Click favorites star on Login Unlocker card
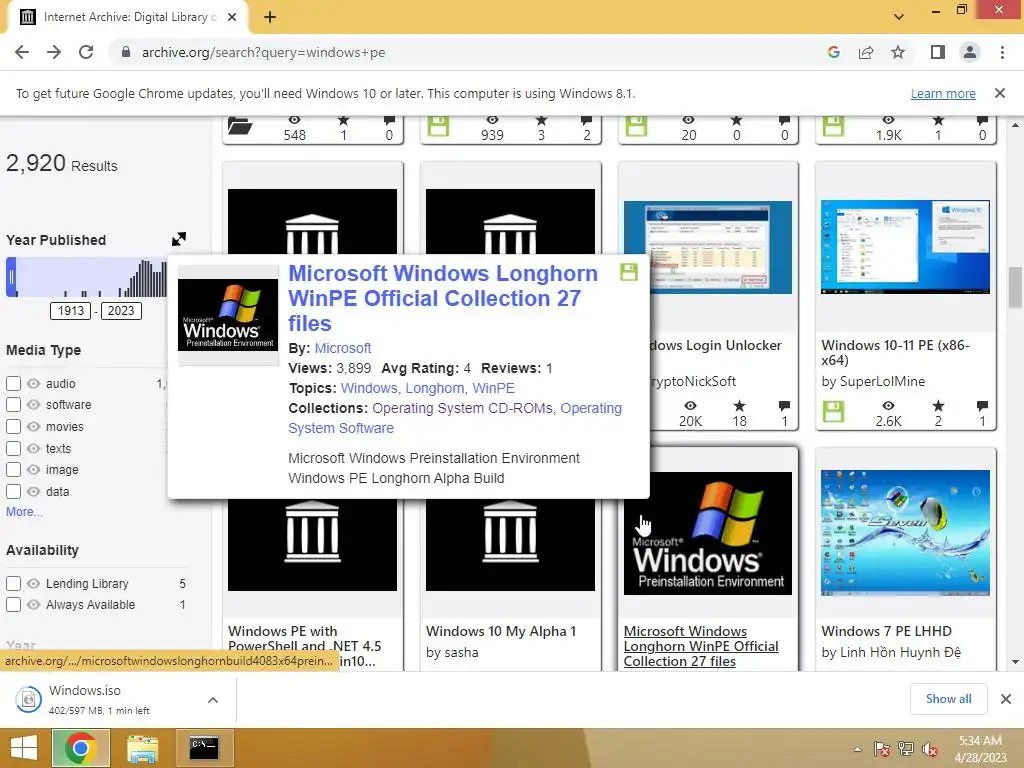 coord(739,406)
